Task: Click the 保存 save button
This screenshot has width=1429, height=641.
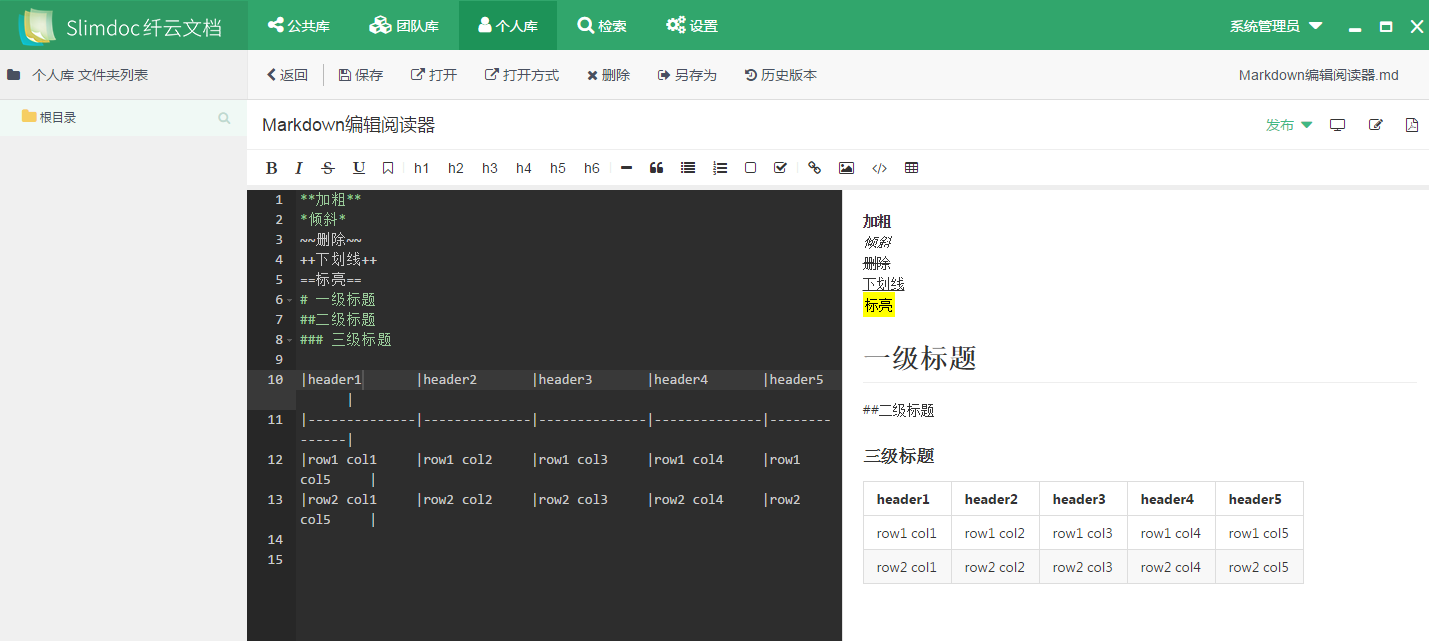Action: 361,75
